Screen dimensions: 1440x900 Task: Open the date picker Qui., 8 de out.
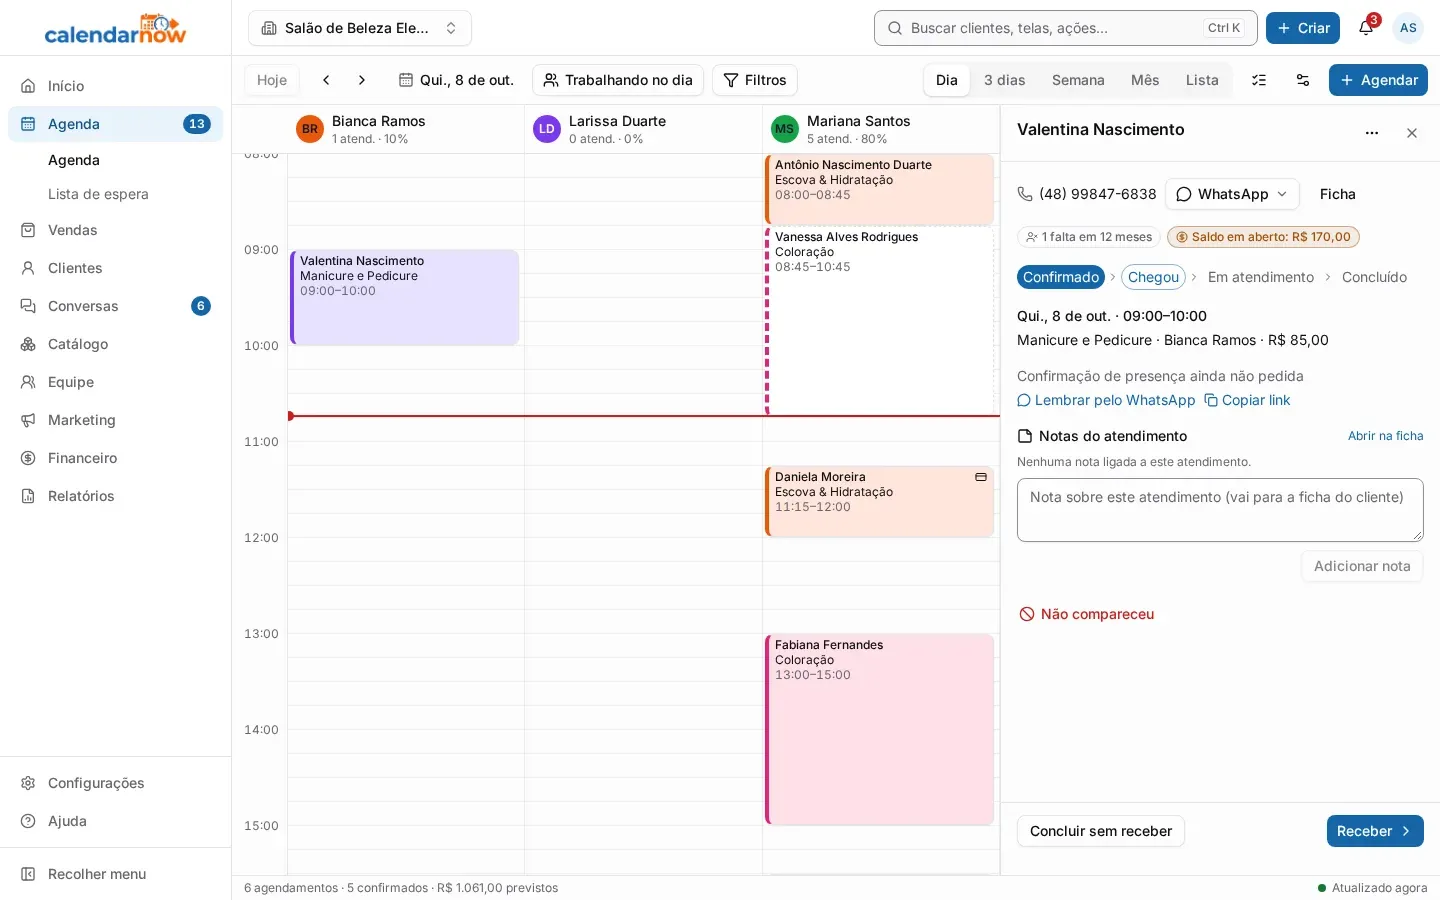click(456, 80)
